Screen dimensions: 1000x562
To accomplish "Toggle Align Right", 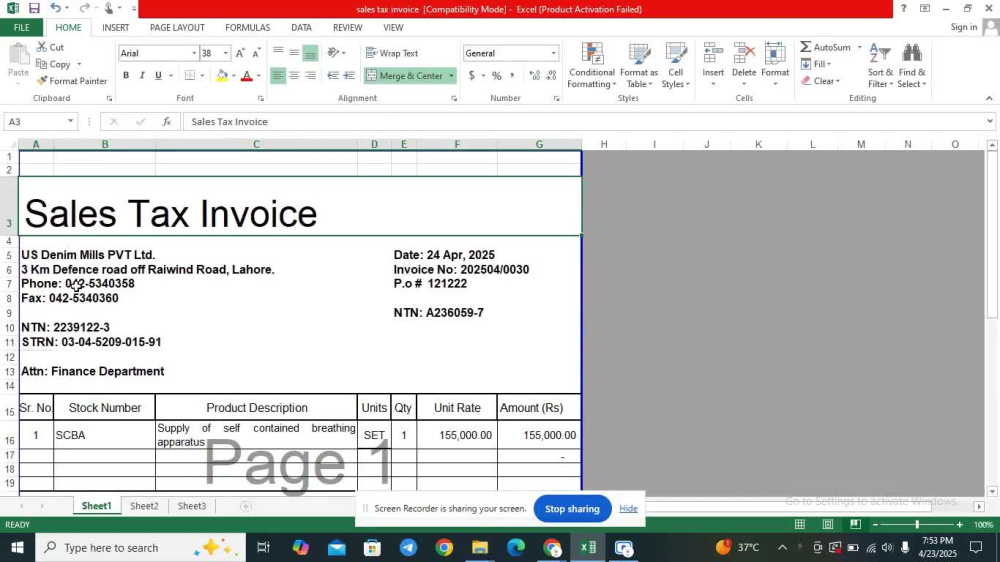I will click(310, 75).
